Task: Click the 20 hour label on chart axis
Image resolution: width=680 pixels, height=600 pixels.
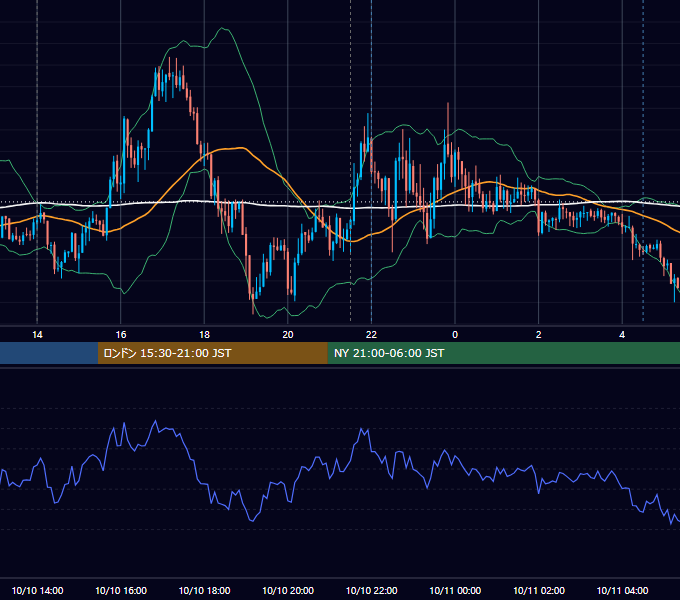Action: 288,335
